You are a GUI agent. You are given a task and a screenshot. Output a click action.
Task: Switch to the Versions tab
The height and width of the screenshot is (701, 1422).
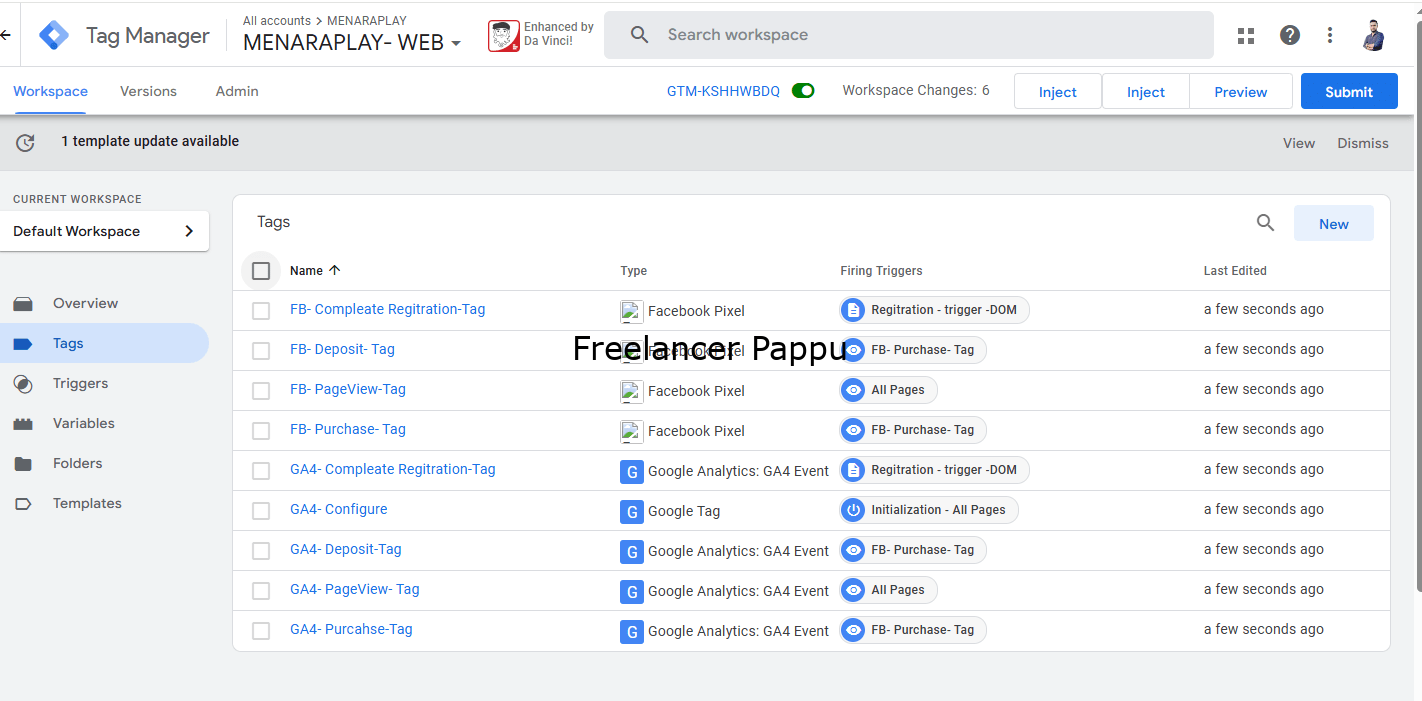pos(148,91)
